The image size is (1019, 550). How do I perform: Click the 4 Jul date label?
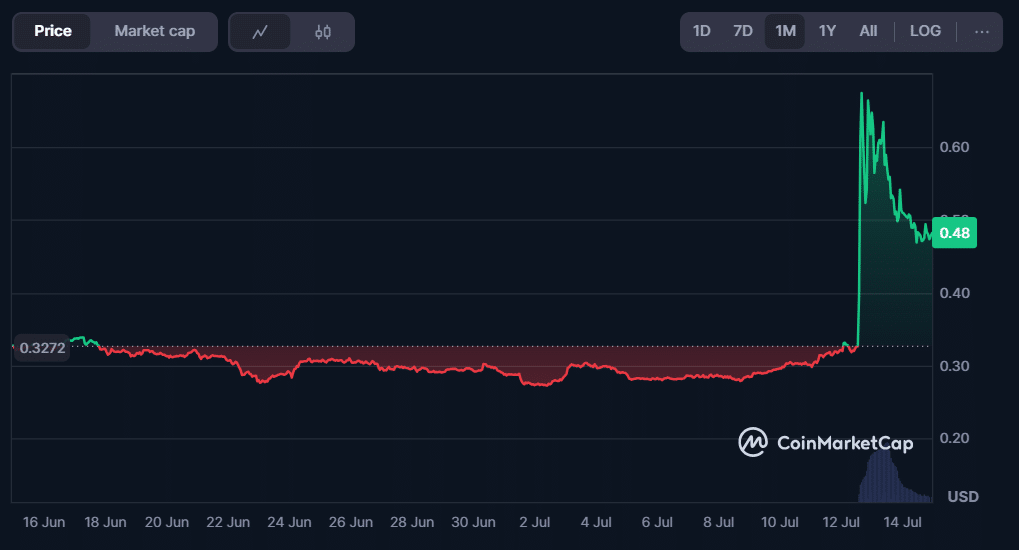pos(596,522)
